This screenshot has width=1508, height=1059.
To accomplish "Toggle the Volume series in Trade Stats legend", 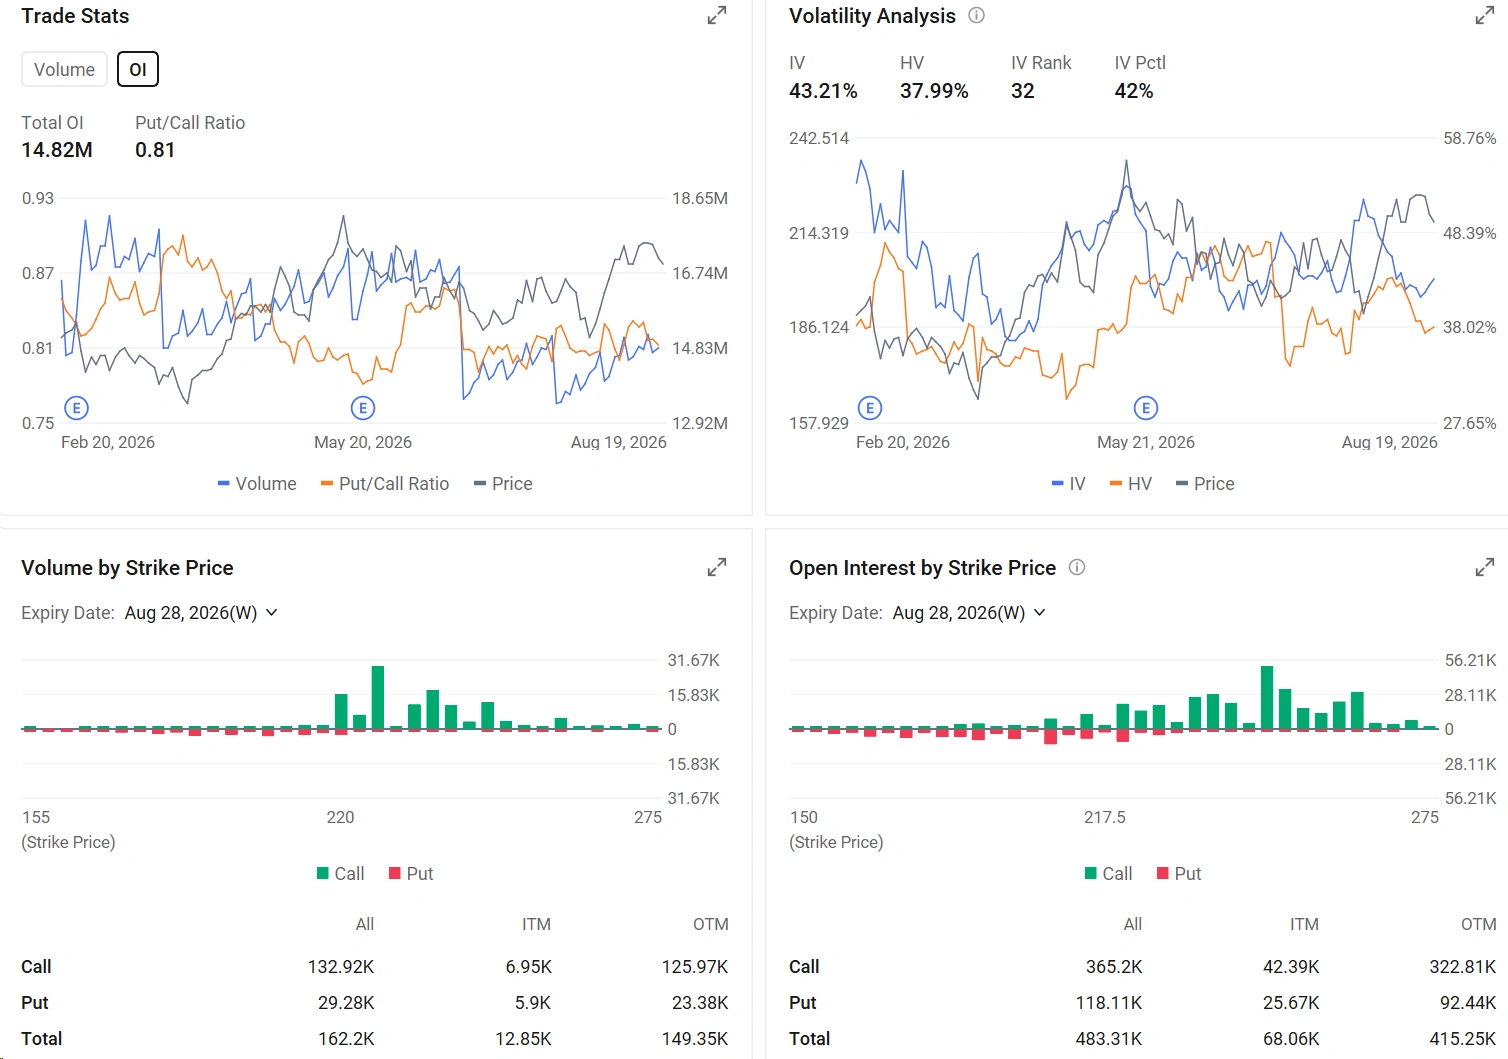I will (x=257, y=484).
